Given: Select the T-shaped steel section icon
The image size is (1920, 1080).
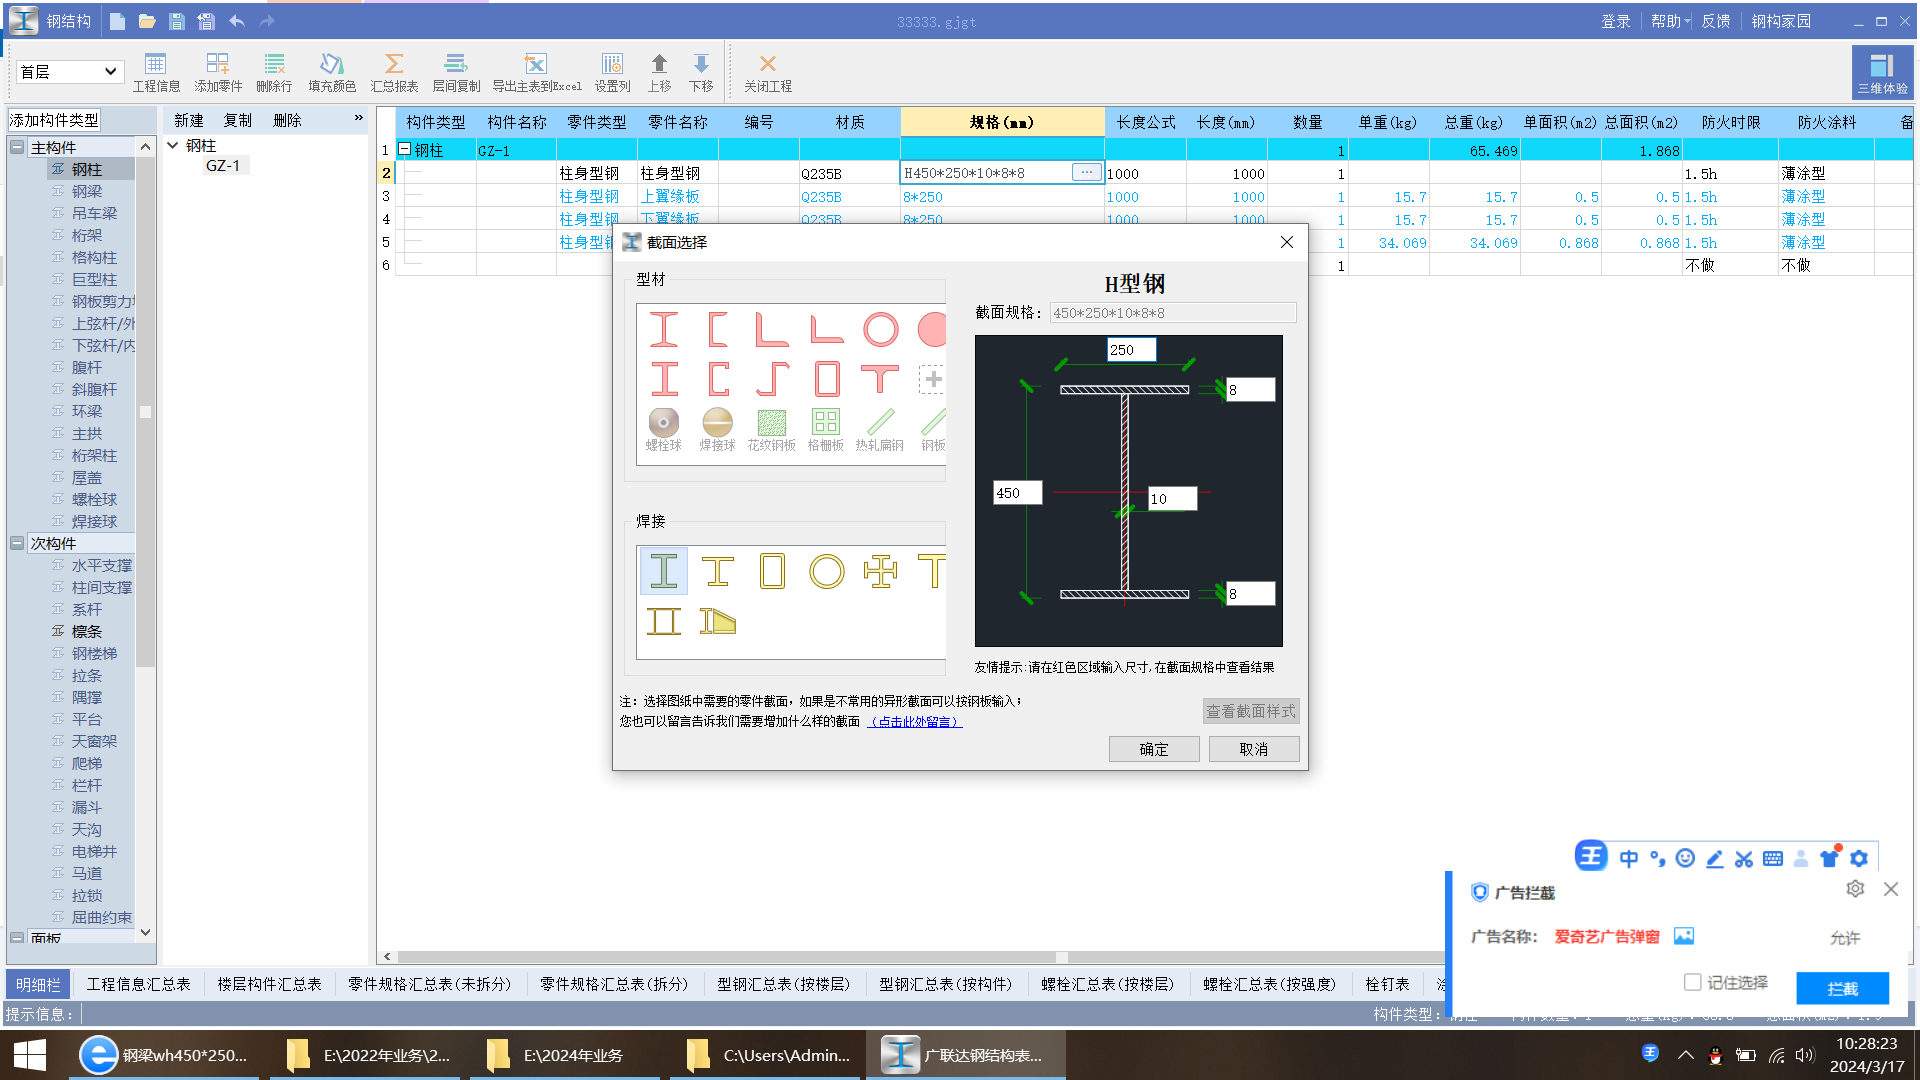Looking at the screenshot, I should [880, 379].
